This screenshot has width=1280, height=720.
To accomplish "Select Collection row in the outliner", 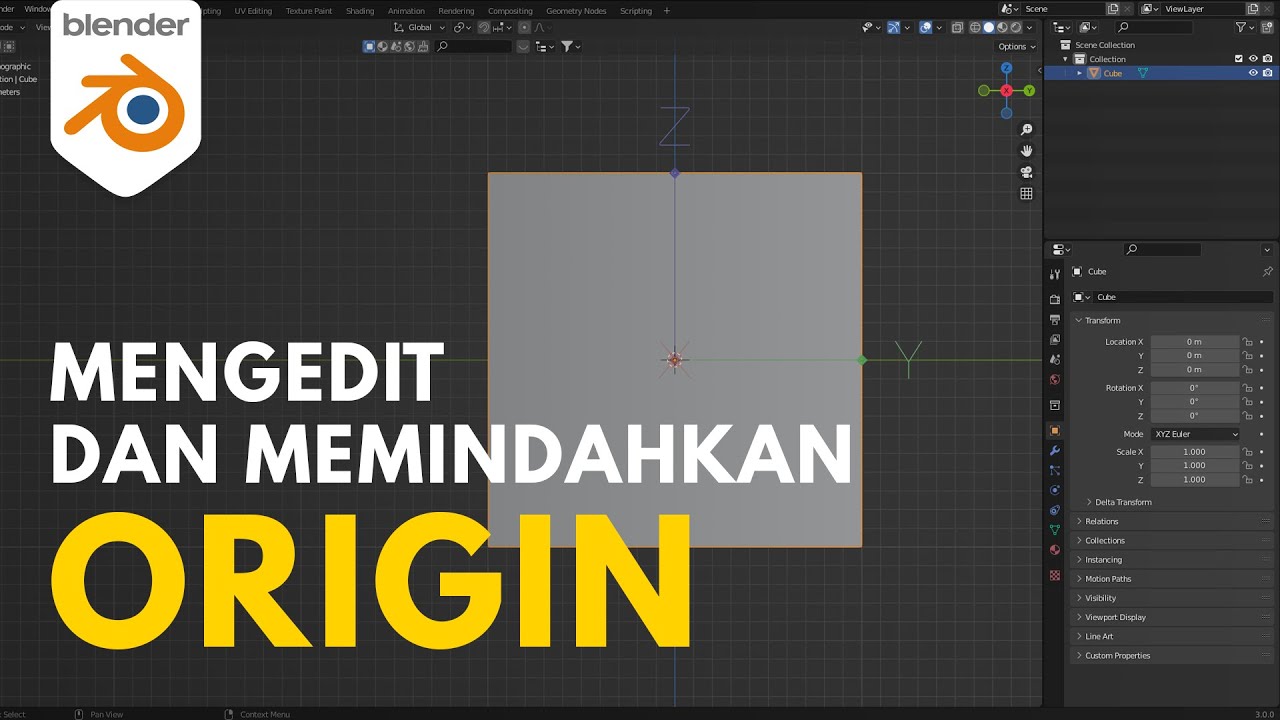I will (x=1107, y=59).
